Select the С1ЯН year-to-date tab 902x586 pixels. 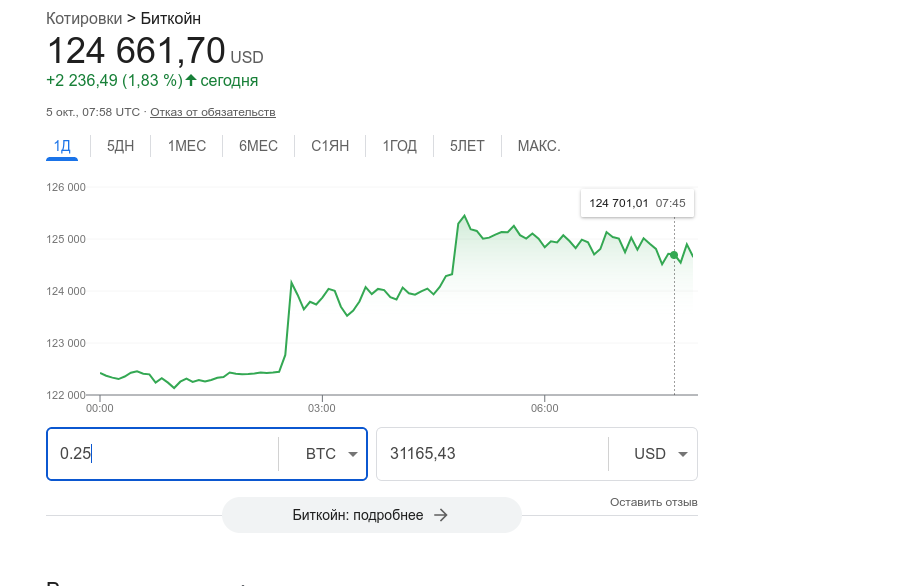(330, 146)
